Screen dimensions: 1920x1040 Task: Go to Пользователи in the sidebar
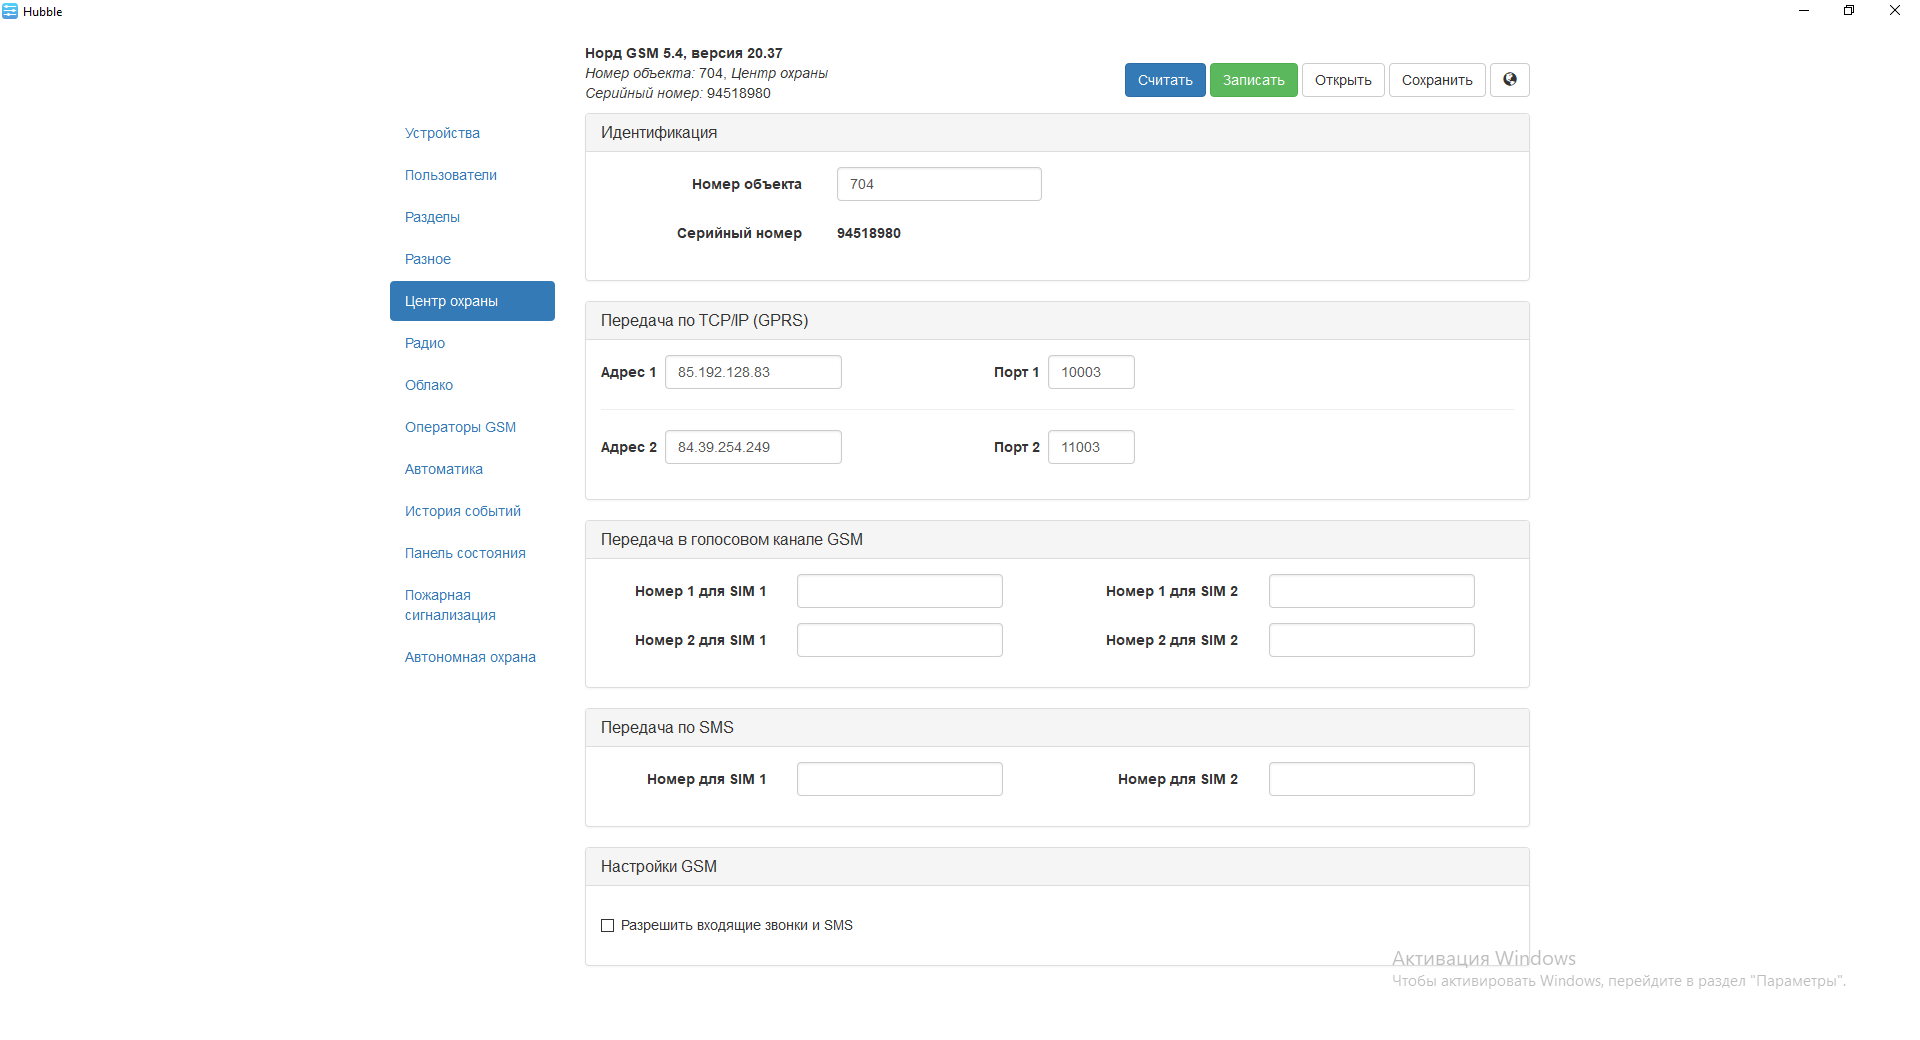(451, 175)
